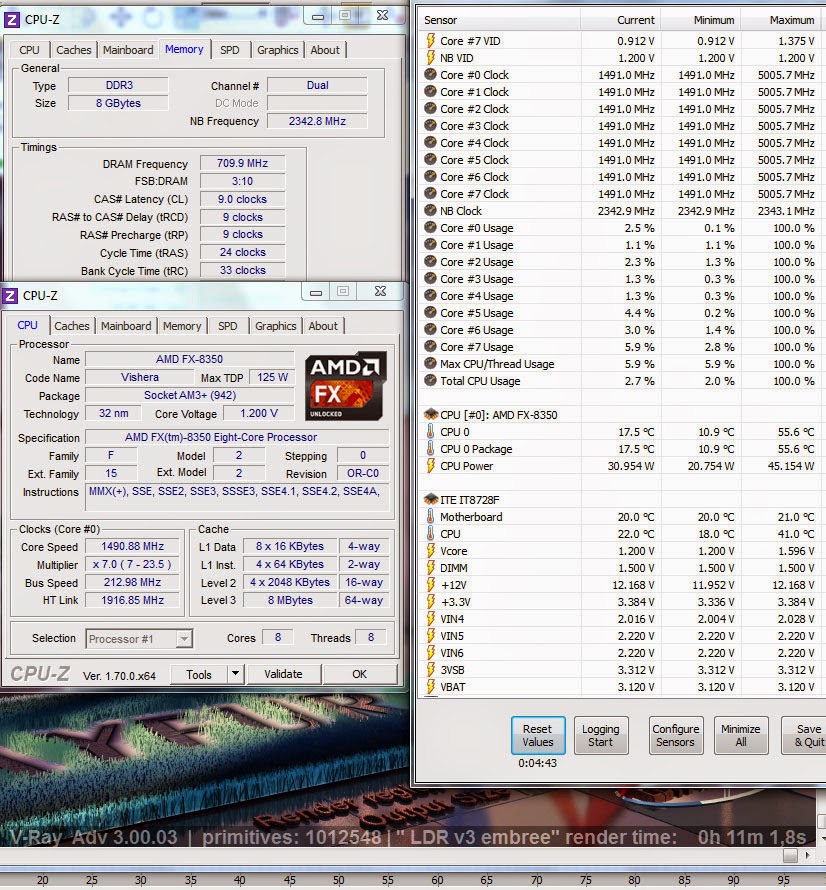Screen dimensions: 826x890
Task: Click the thermometer icon beside CPU 0 Package
Action: click(430, 448)
